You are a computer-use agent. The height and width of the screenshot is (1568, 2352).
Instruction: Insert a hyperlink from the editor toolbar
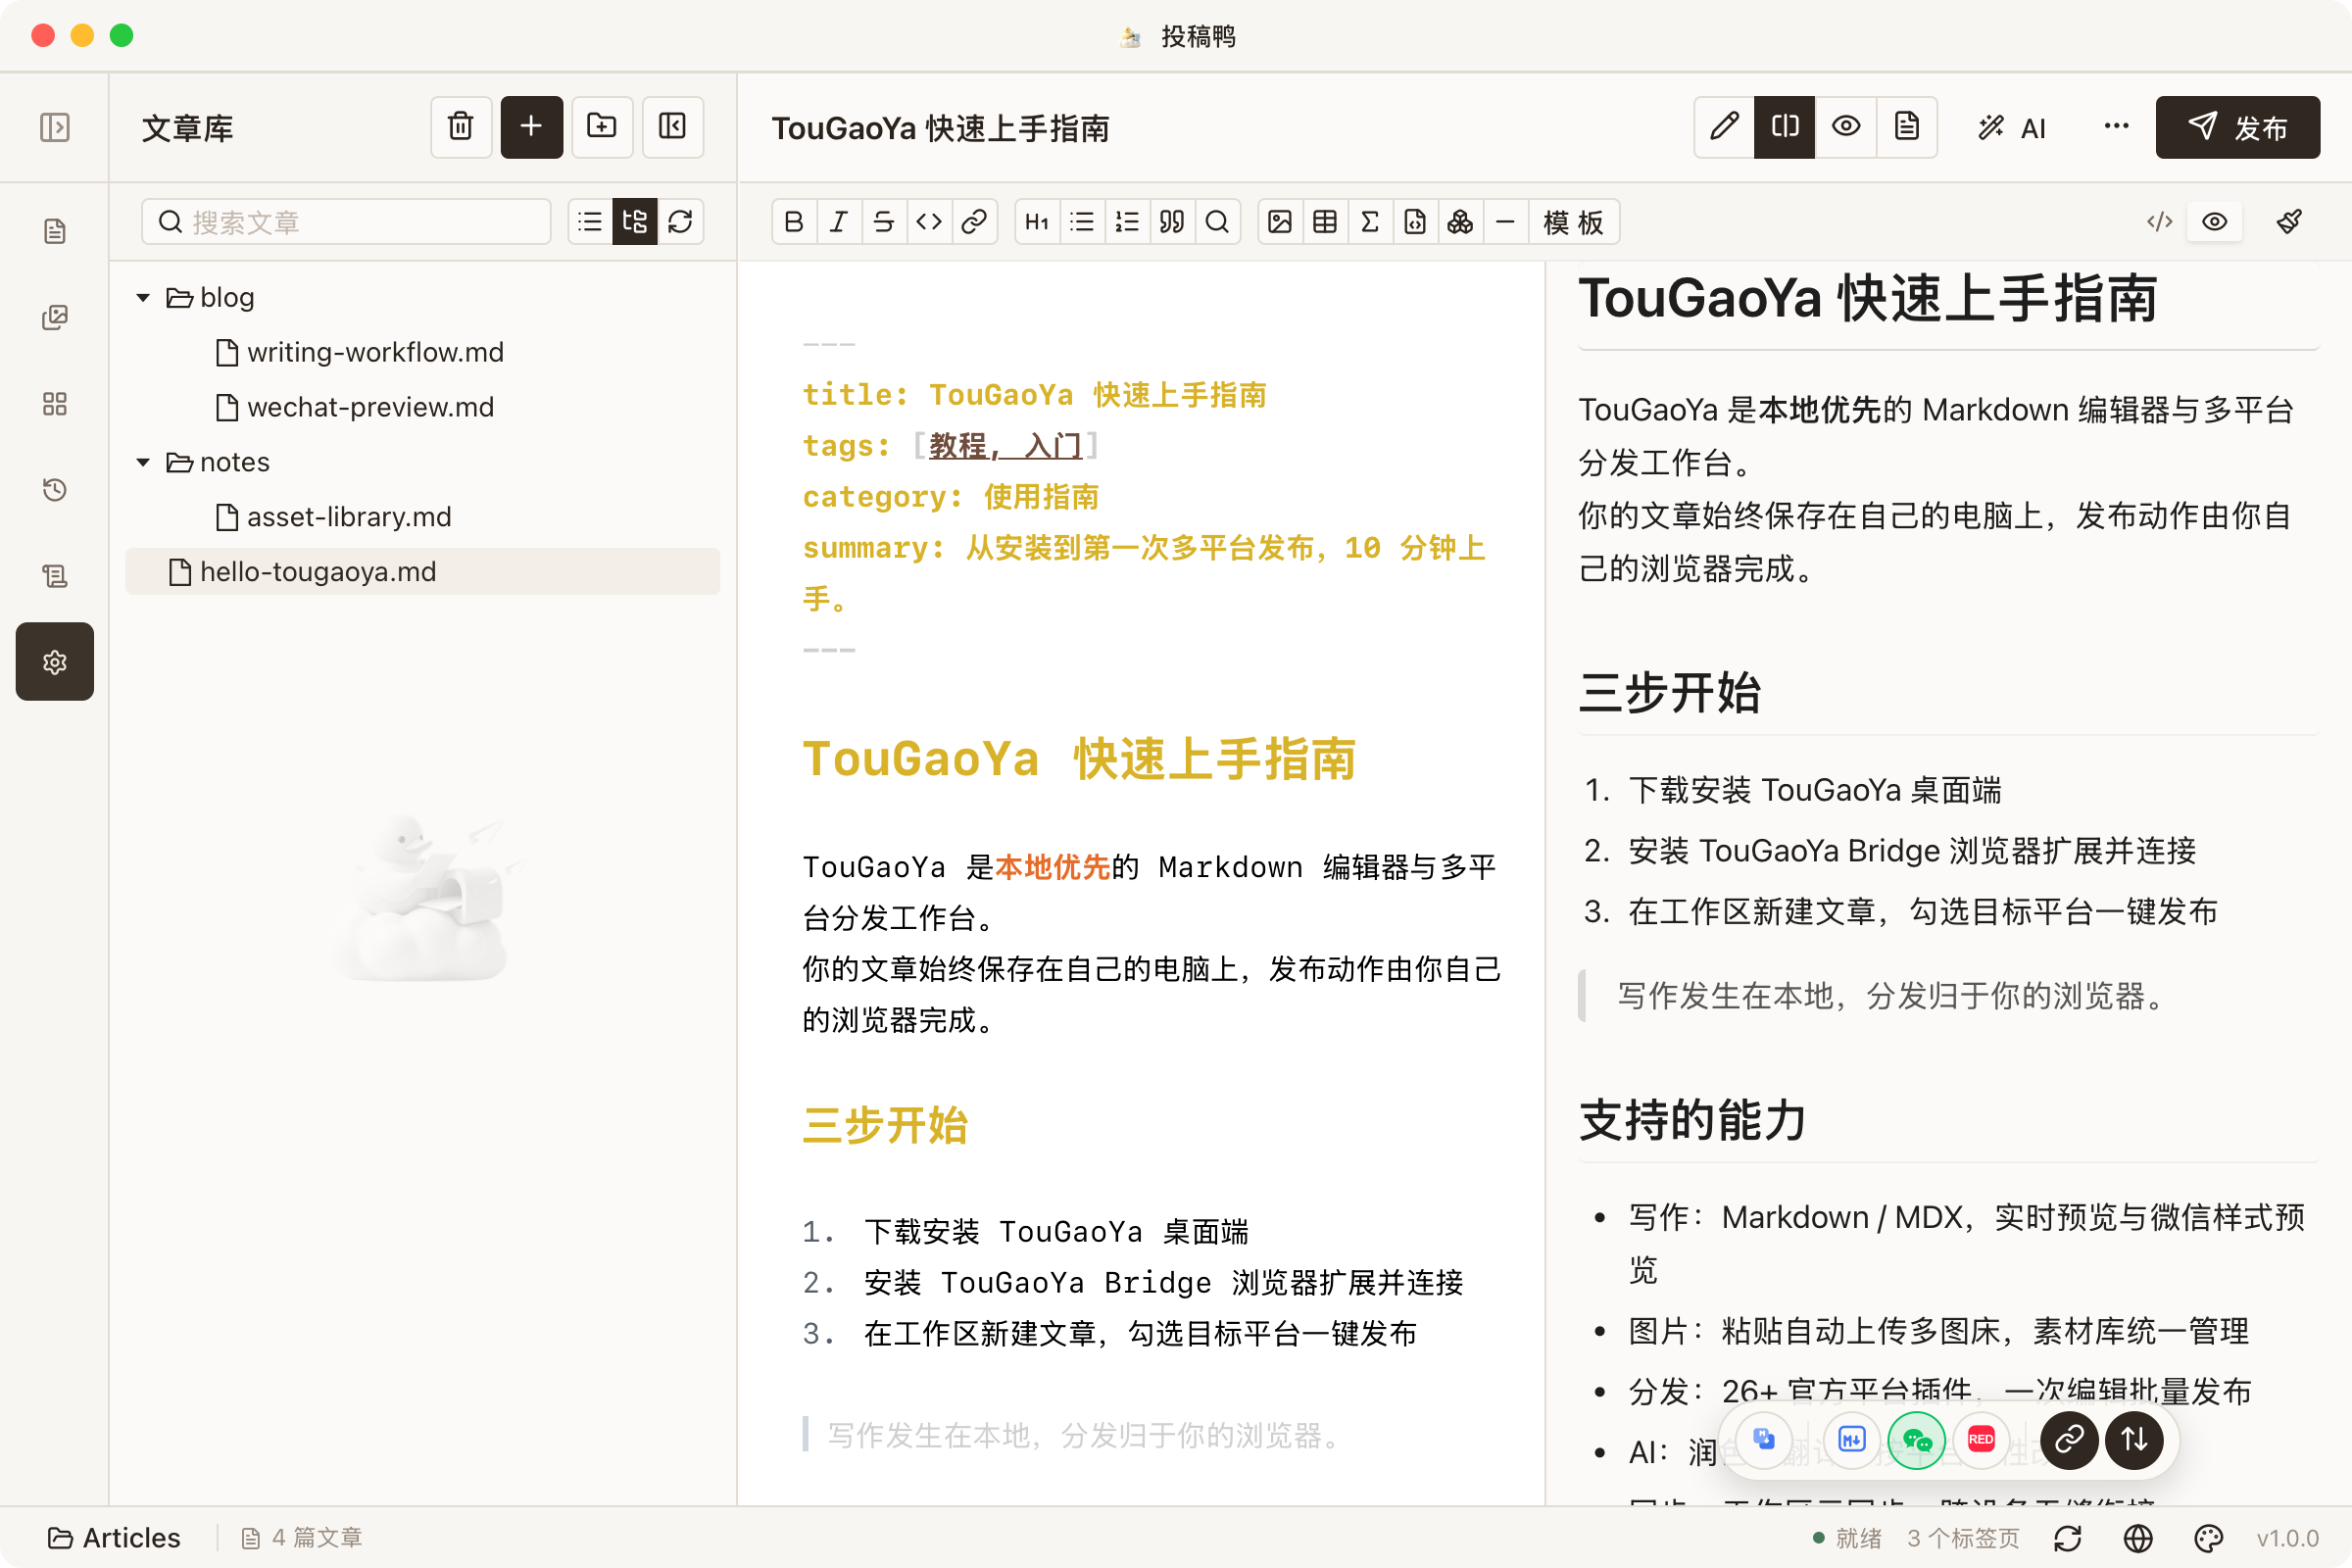pos(974,222)
